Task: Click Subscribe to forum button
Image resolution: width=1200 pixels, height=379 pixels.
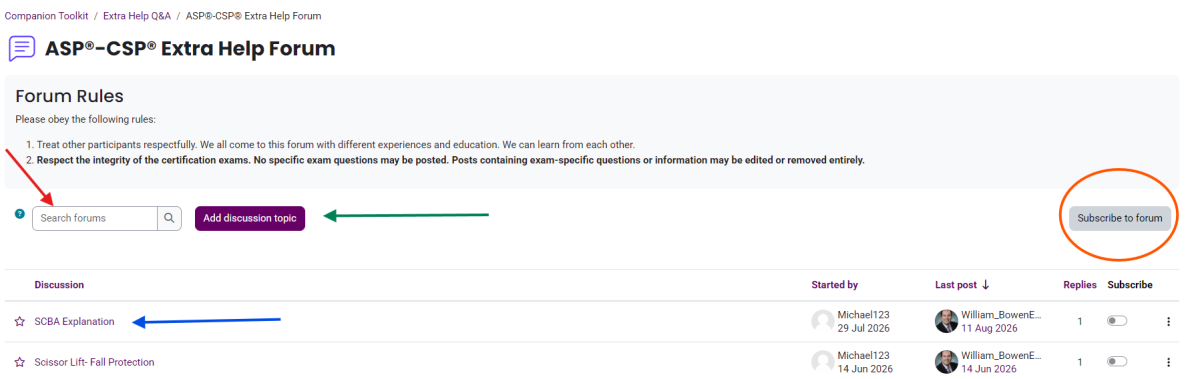Action: pyautogui.click(x=1120, y=218)
